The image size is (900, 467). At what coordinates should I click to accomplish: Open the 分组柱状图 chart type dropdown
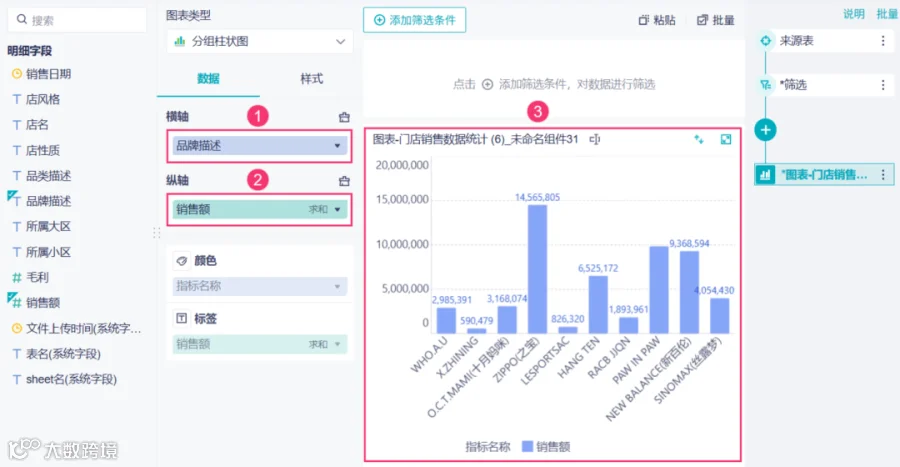click(x=259, y=41)
